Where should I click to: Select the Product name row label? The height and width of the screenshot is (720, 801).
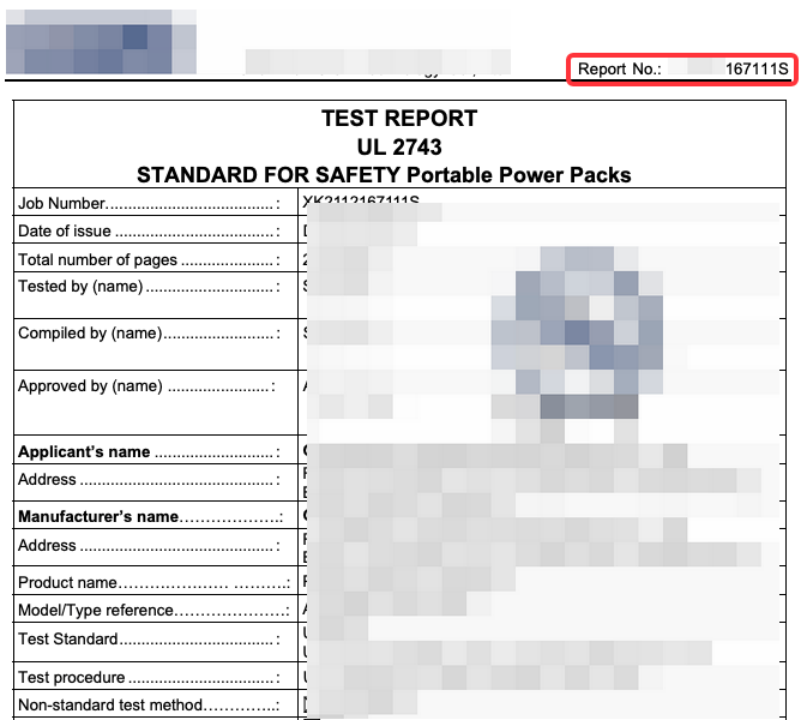pyautogui.click(x=67, y=582)
